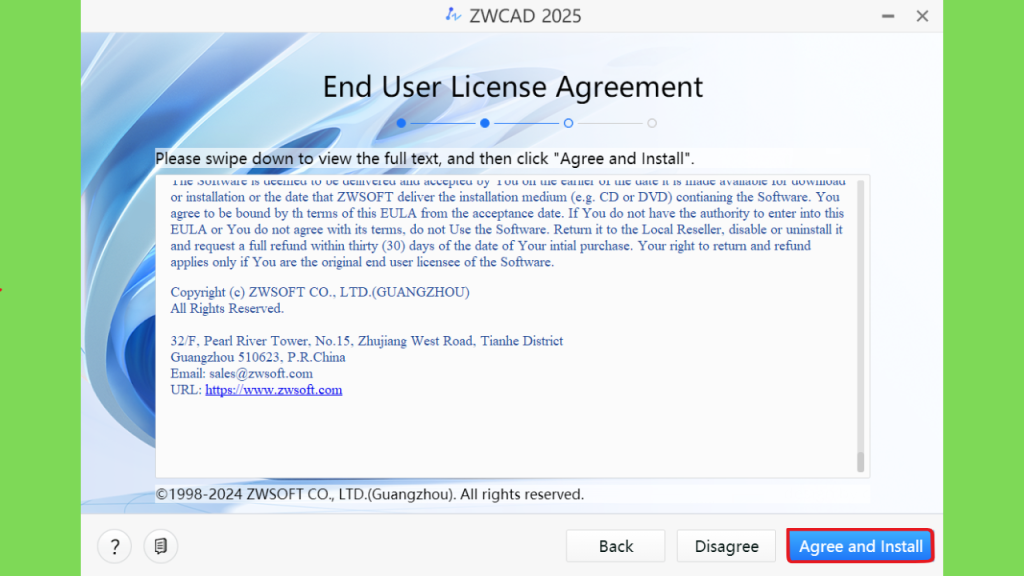Click the license text scrollbar thumb
The height and width of the screenshot is (576, 1024).
tap(860, 462)
